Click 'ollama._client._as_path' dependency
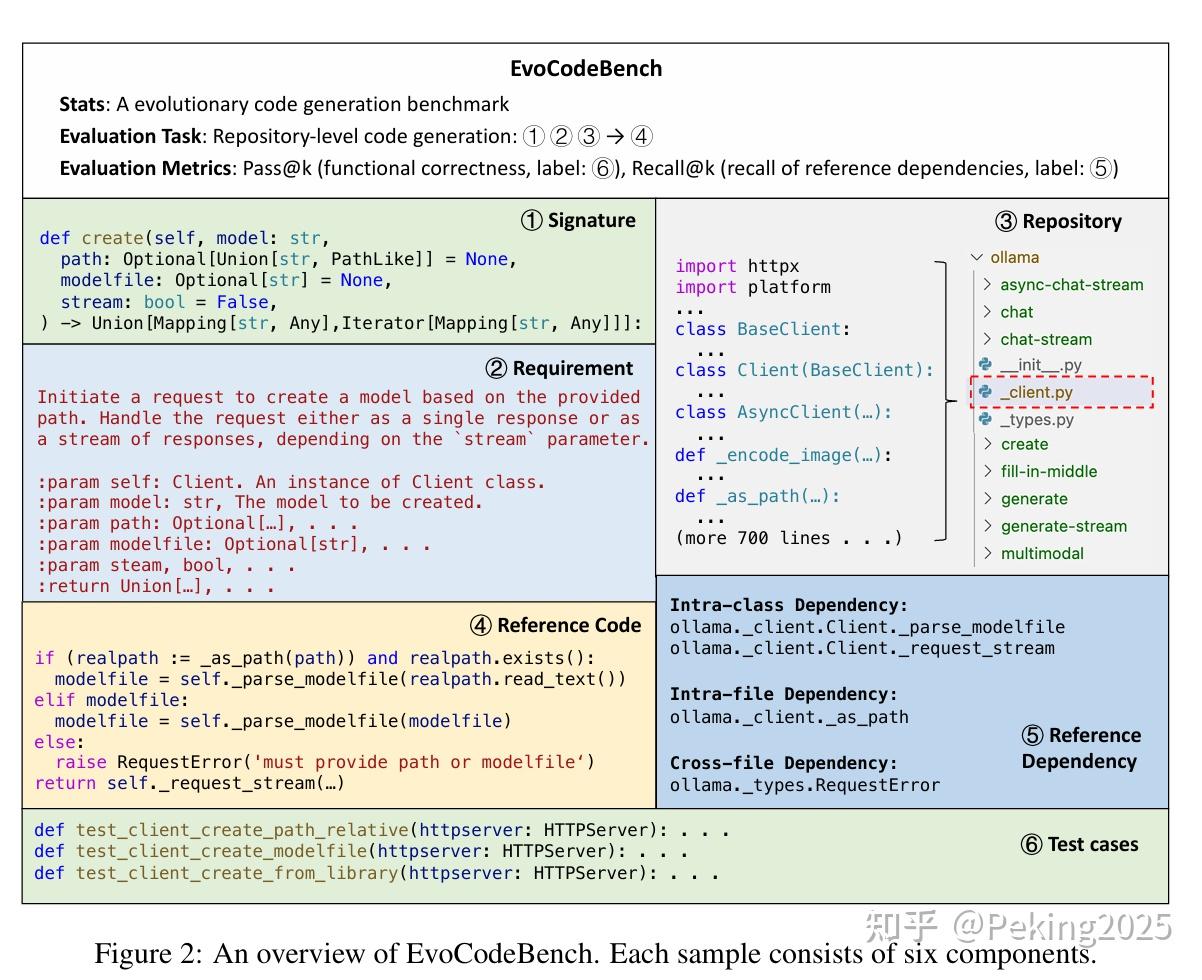Image resolution: width=1202 pixels, height=980 pixels. coord(789,716)
